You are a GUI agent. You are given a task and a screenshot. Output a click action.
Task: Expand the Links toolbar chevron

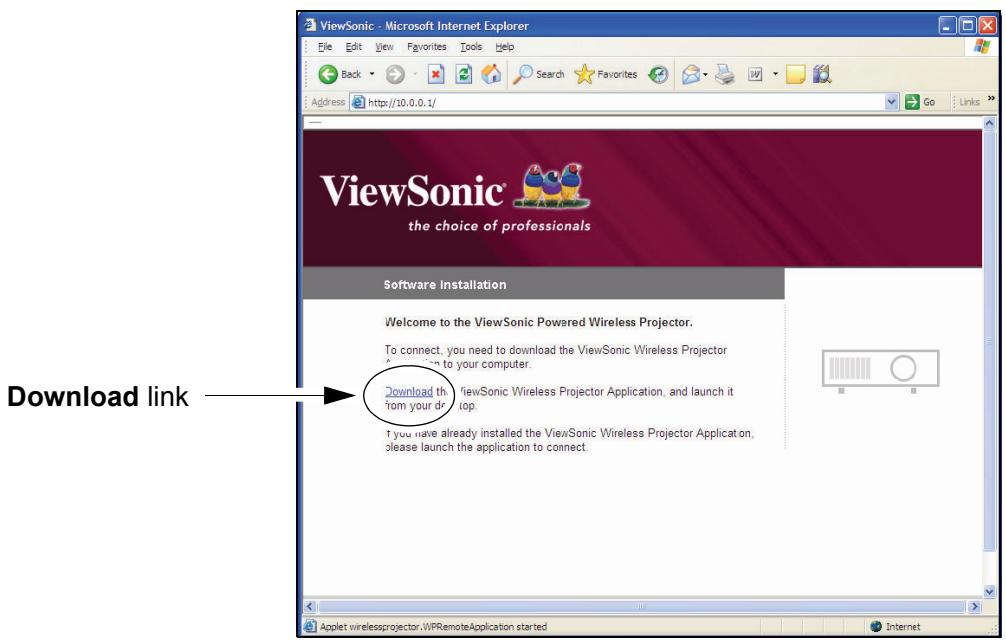coord(991,99)
